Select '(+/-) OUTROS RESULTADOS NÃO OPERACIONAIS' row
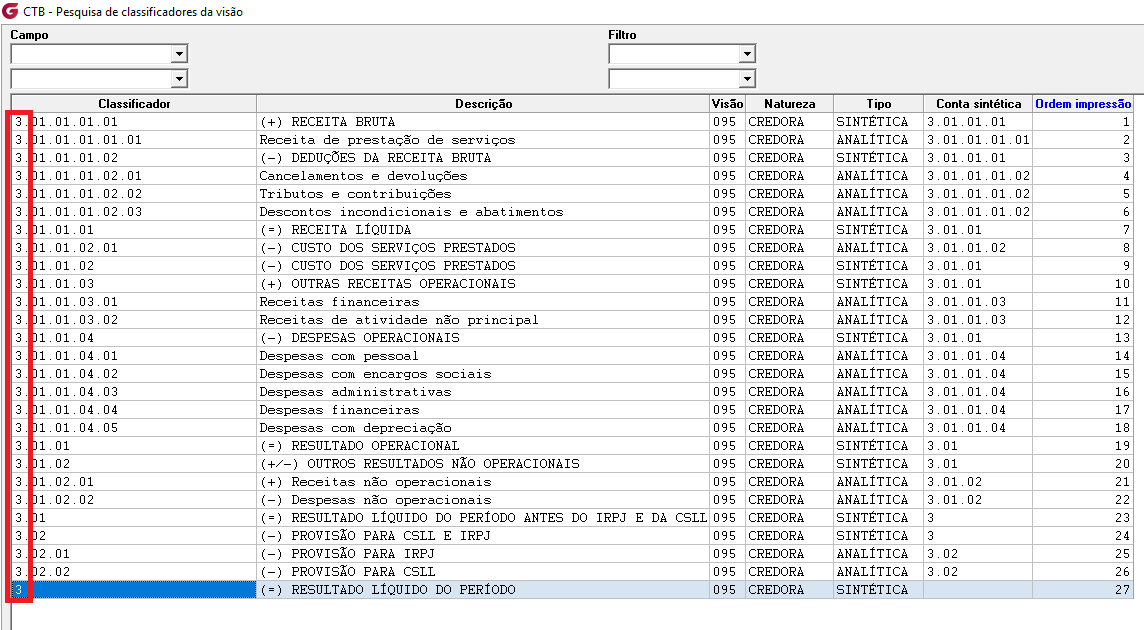This screenshot has width=1144, height=630. (x=572, y=464)
